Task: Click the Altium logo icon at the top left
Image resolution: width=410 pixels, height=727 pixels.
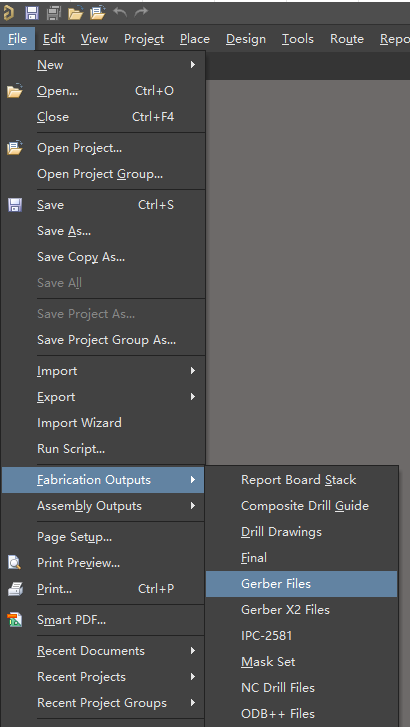Action: pyautogui.click(x=8, y=13)
